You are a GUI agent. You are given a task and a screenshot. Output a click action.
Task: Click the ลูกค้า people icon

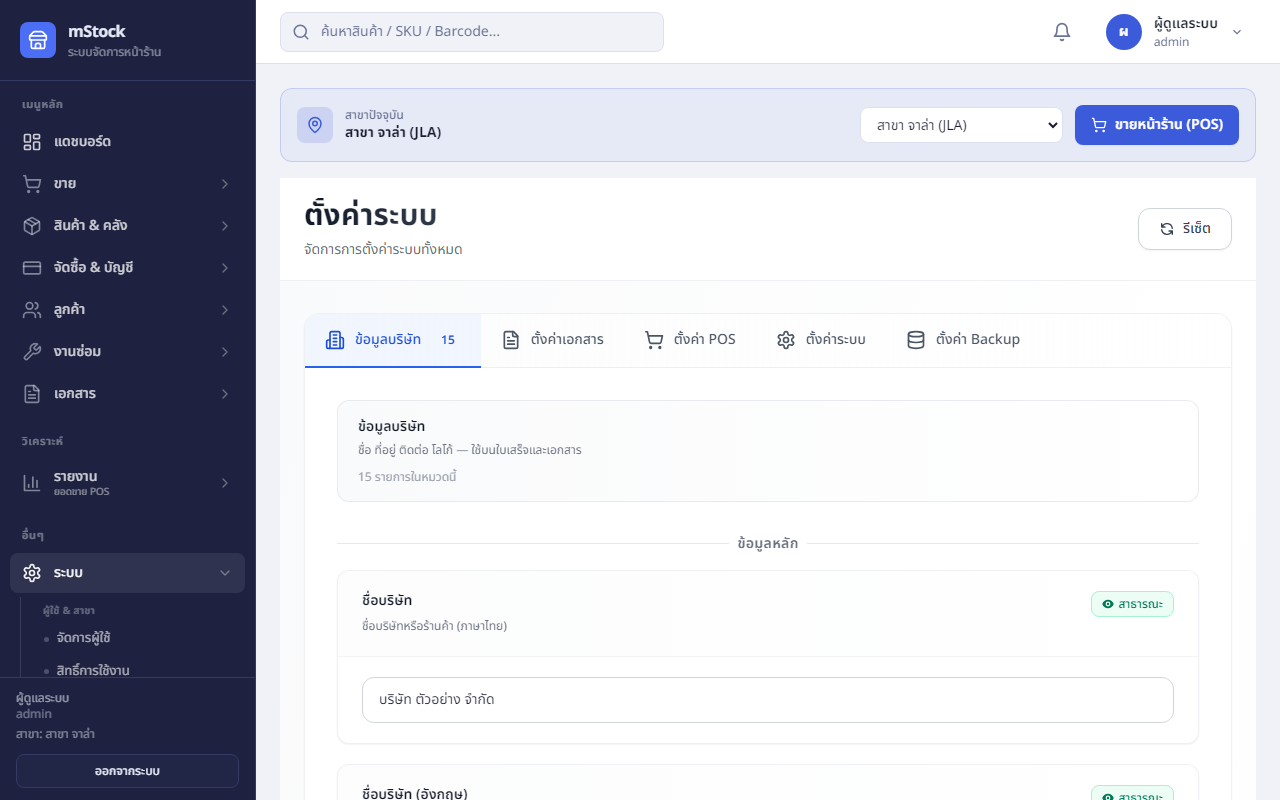(32, 310)
